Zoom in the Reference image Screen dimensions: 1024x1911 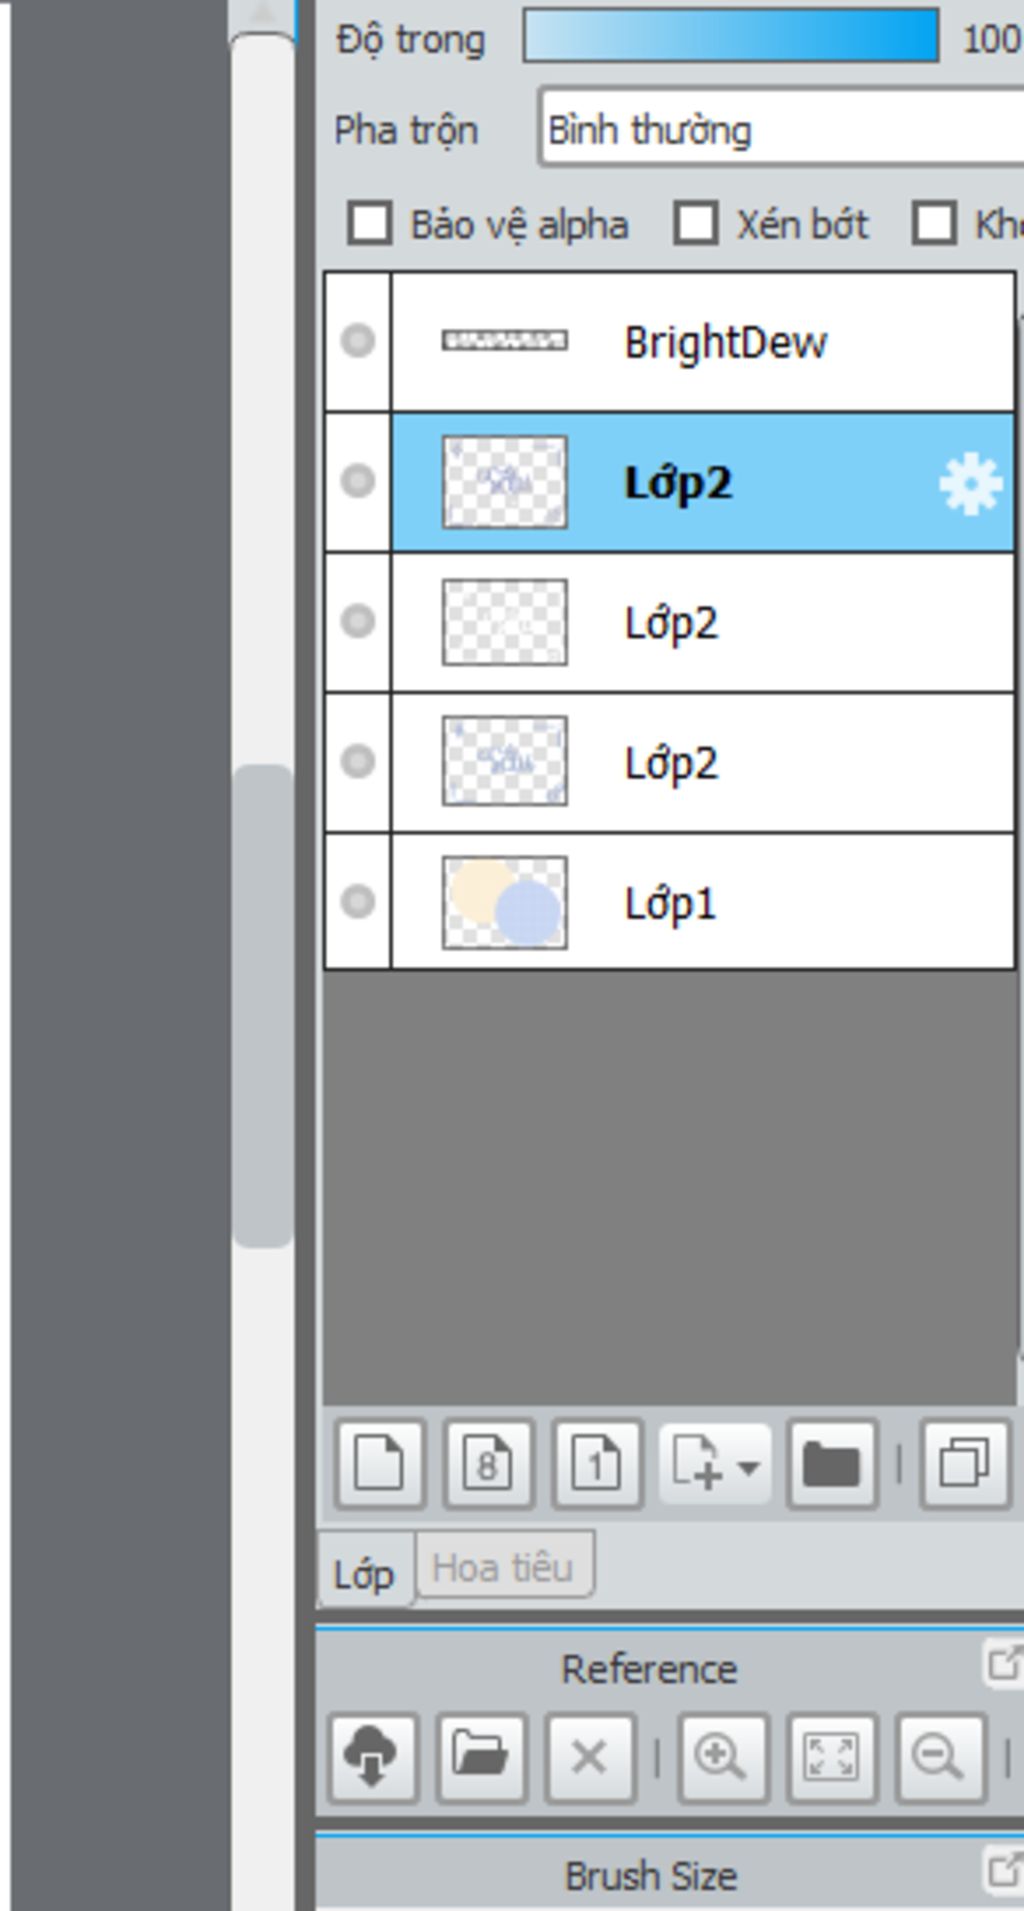click(722, 1757)
